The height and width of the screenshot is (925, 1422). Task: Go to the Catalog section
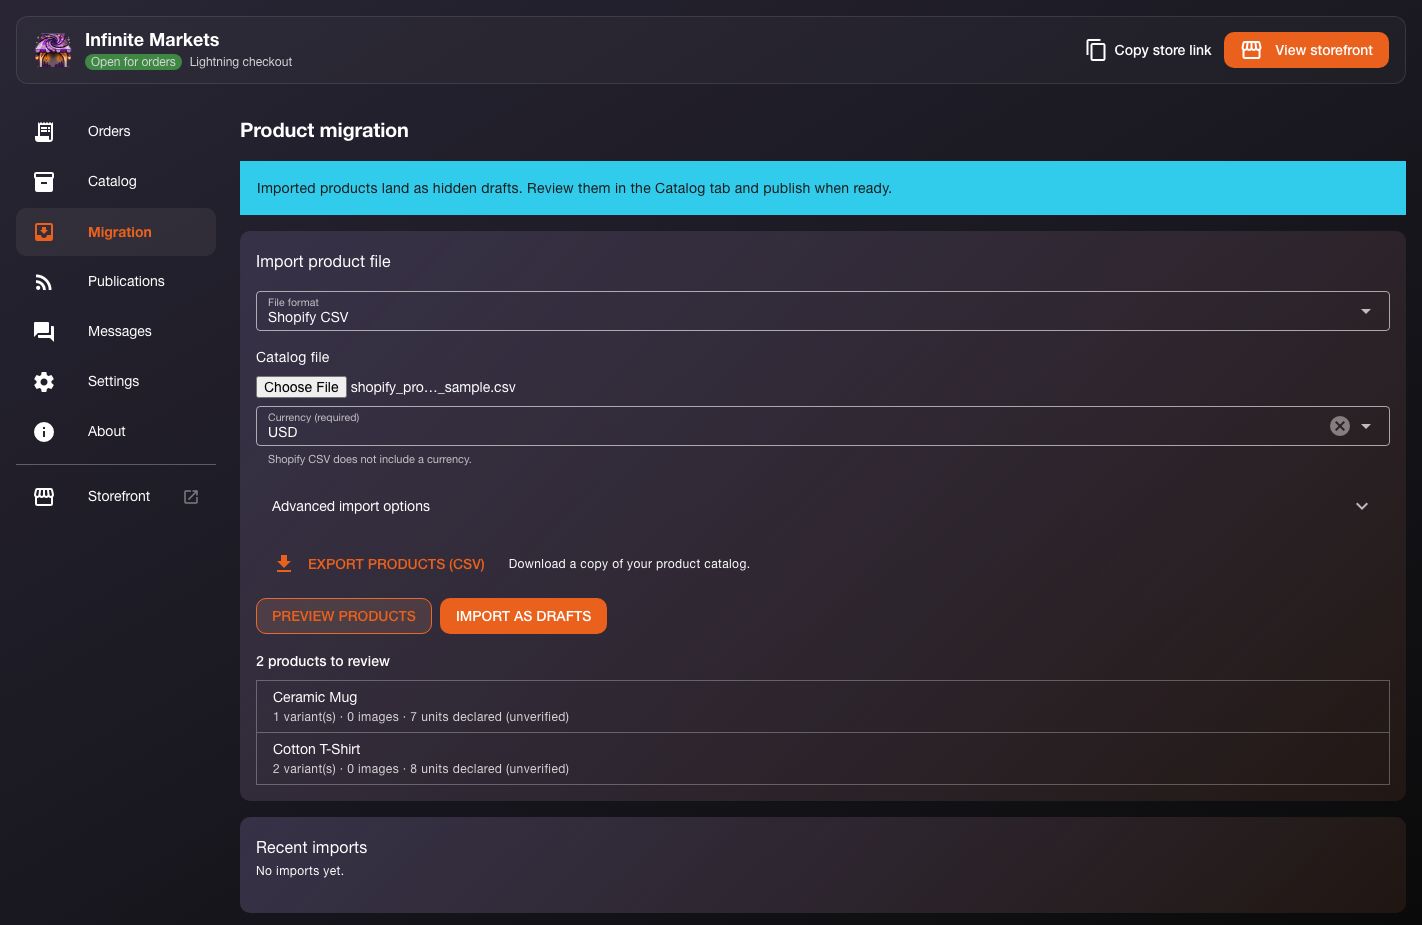(x=116, y=181)
